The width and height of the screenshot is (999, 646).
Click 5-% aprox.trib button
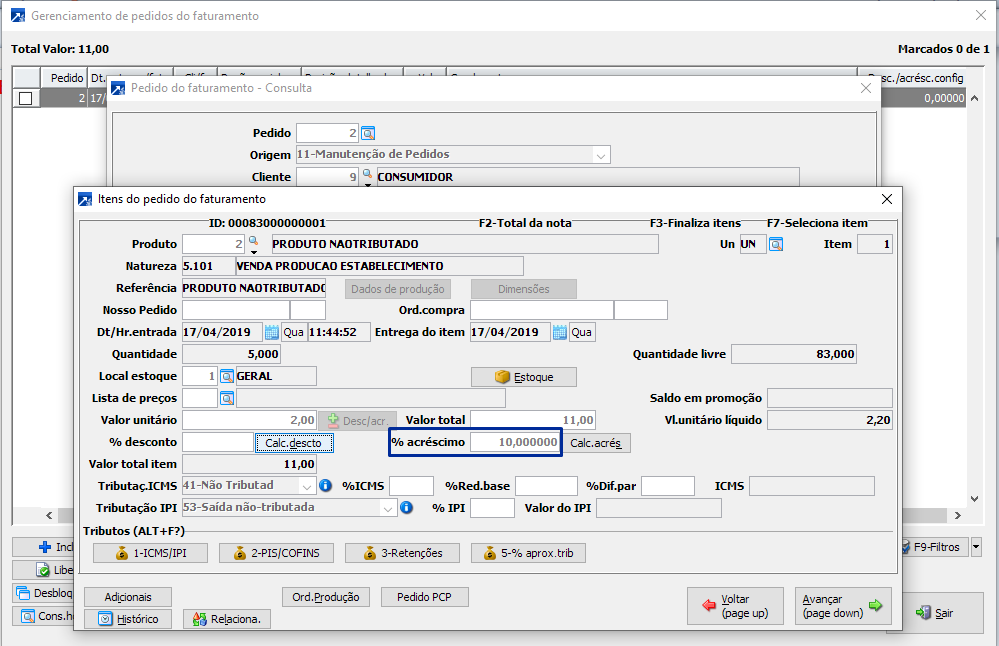point(528,553)
